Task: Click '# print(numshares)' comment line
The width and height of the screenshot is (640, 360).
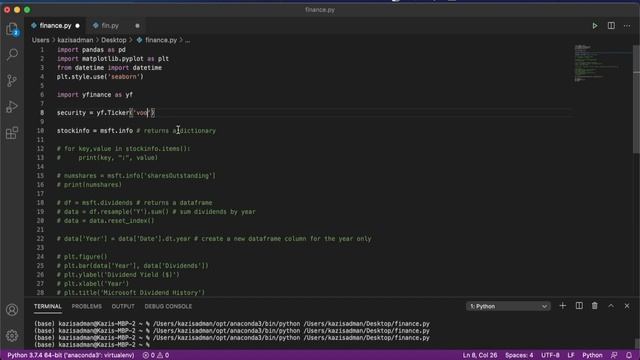Action: 89,185
